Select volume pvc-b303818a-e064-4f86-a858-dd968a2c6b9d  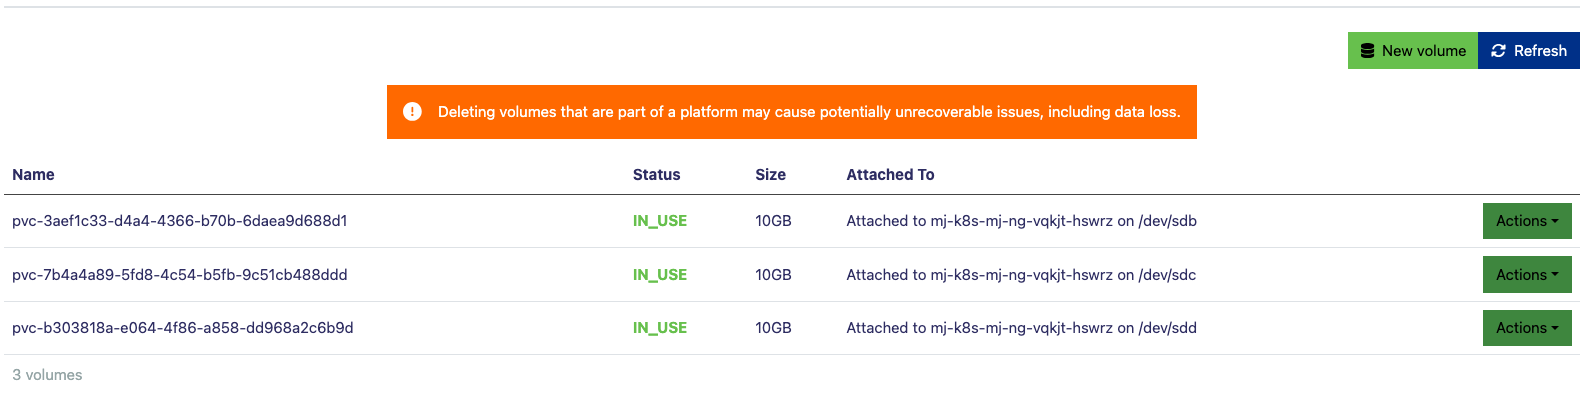183,328
